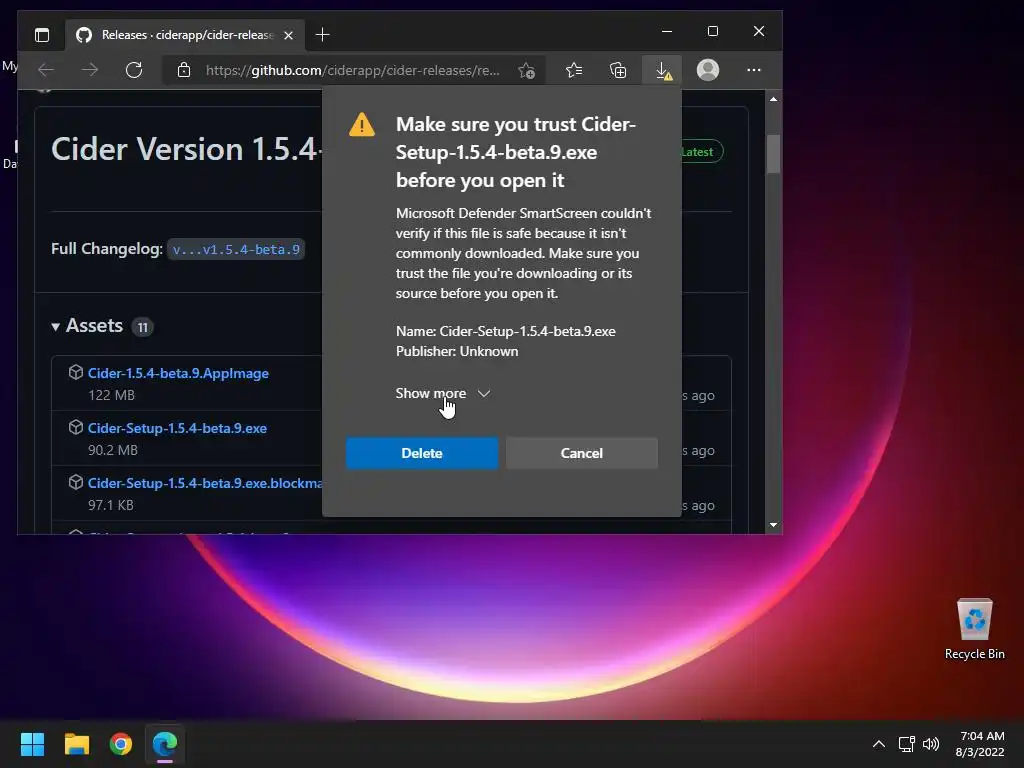This screenshot has height=768, width=1024.
Task: Open the Edge profile avatar
Action: tap(708, 70)
